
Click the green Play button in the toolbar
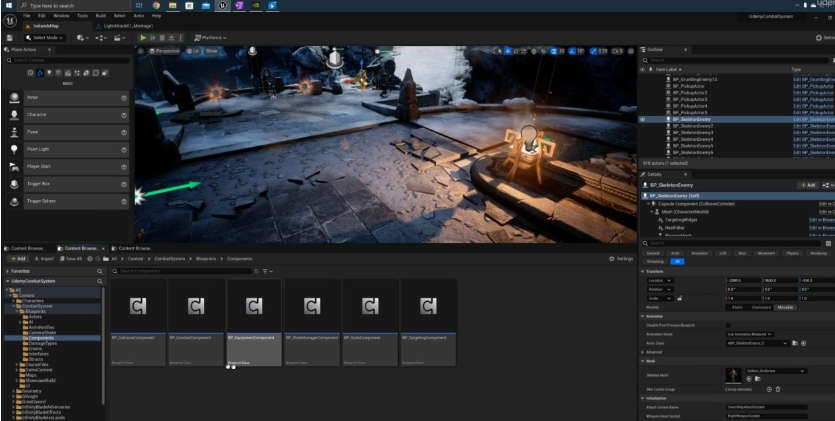(x=143, y=38)
